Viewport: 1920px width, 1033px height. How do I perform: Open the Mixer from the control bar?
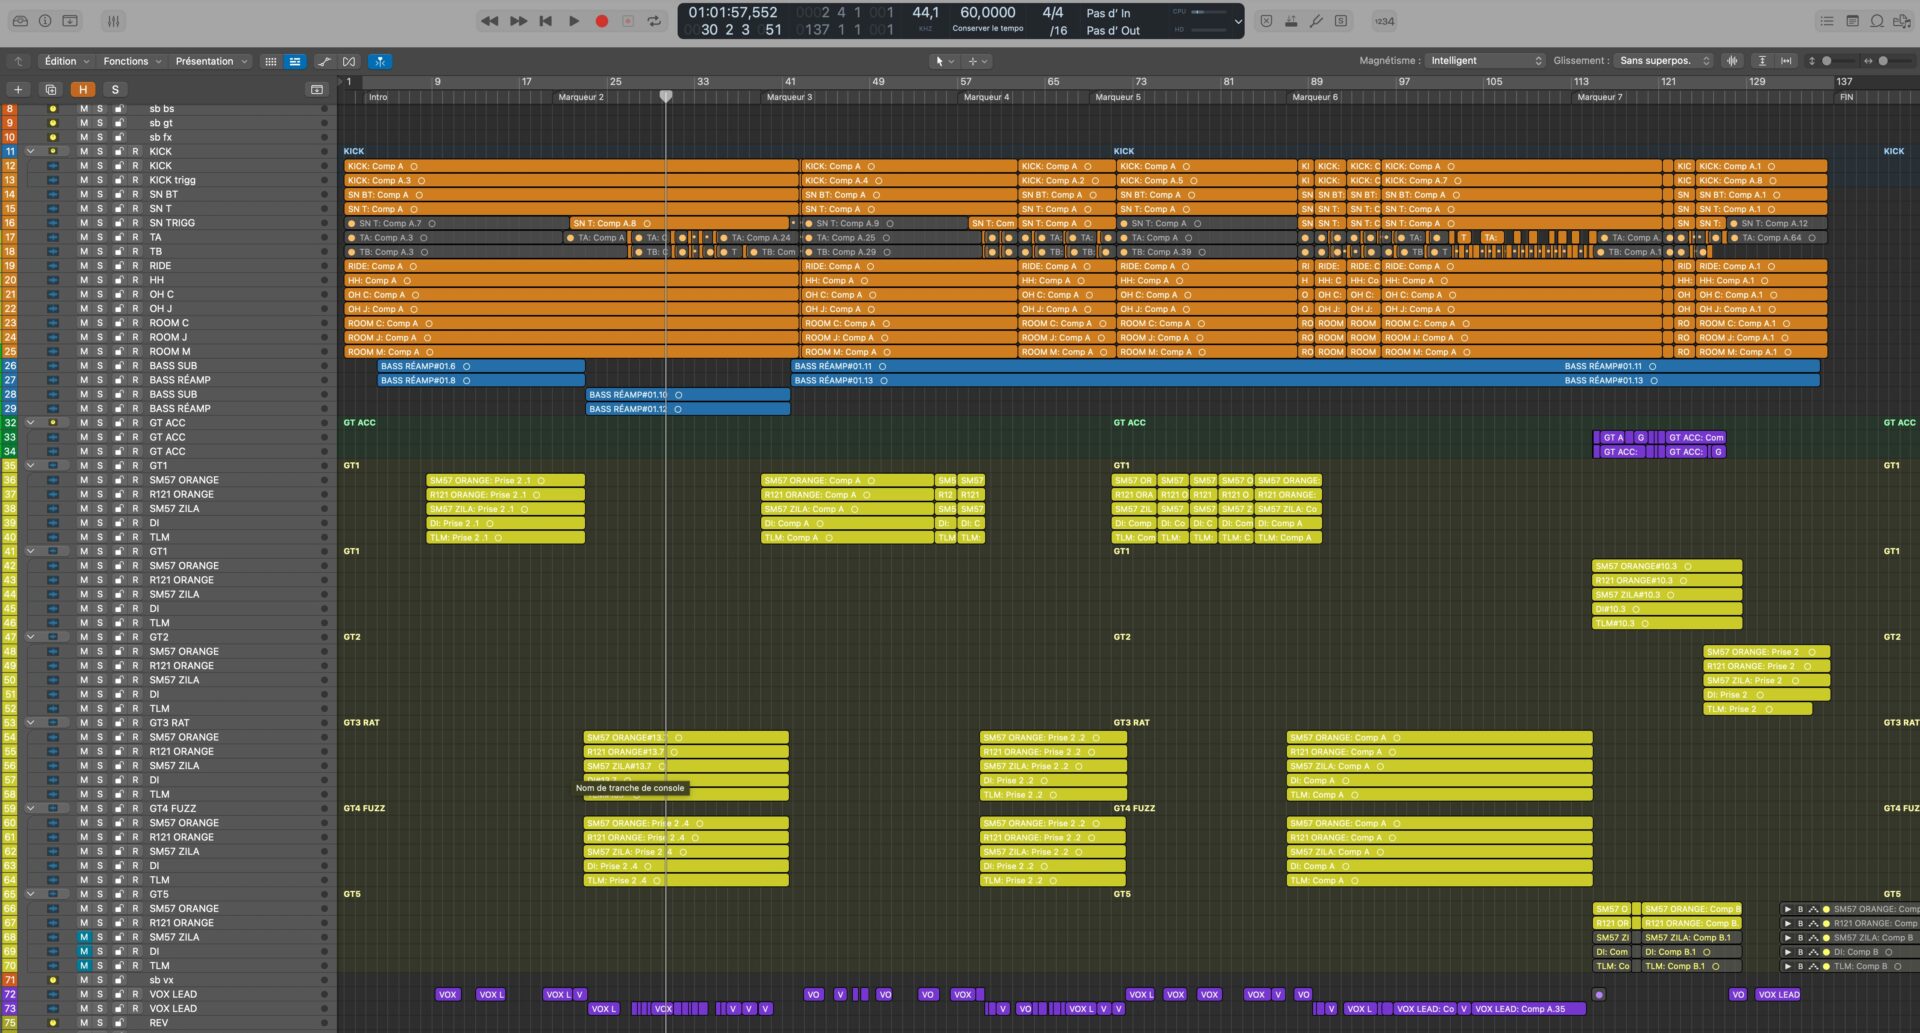click(113, 21)
